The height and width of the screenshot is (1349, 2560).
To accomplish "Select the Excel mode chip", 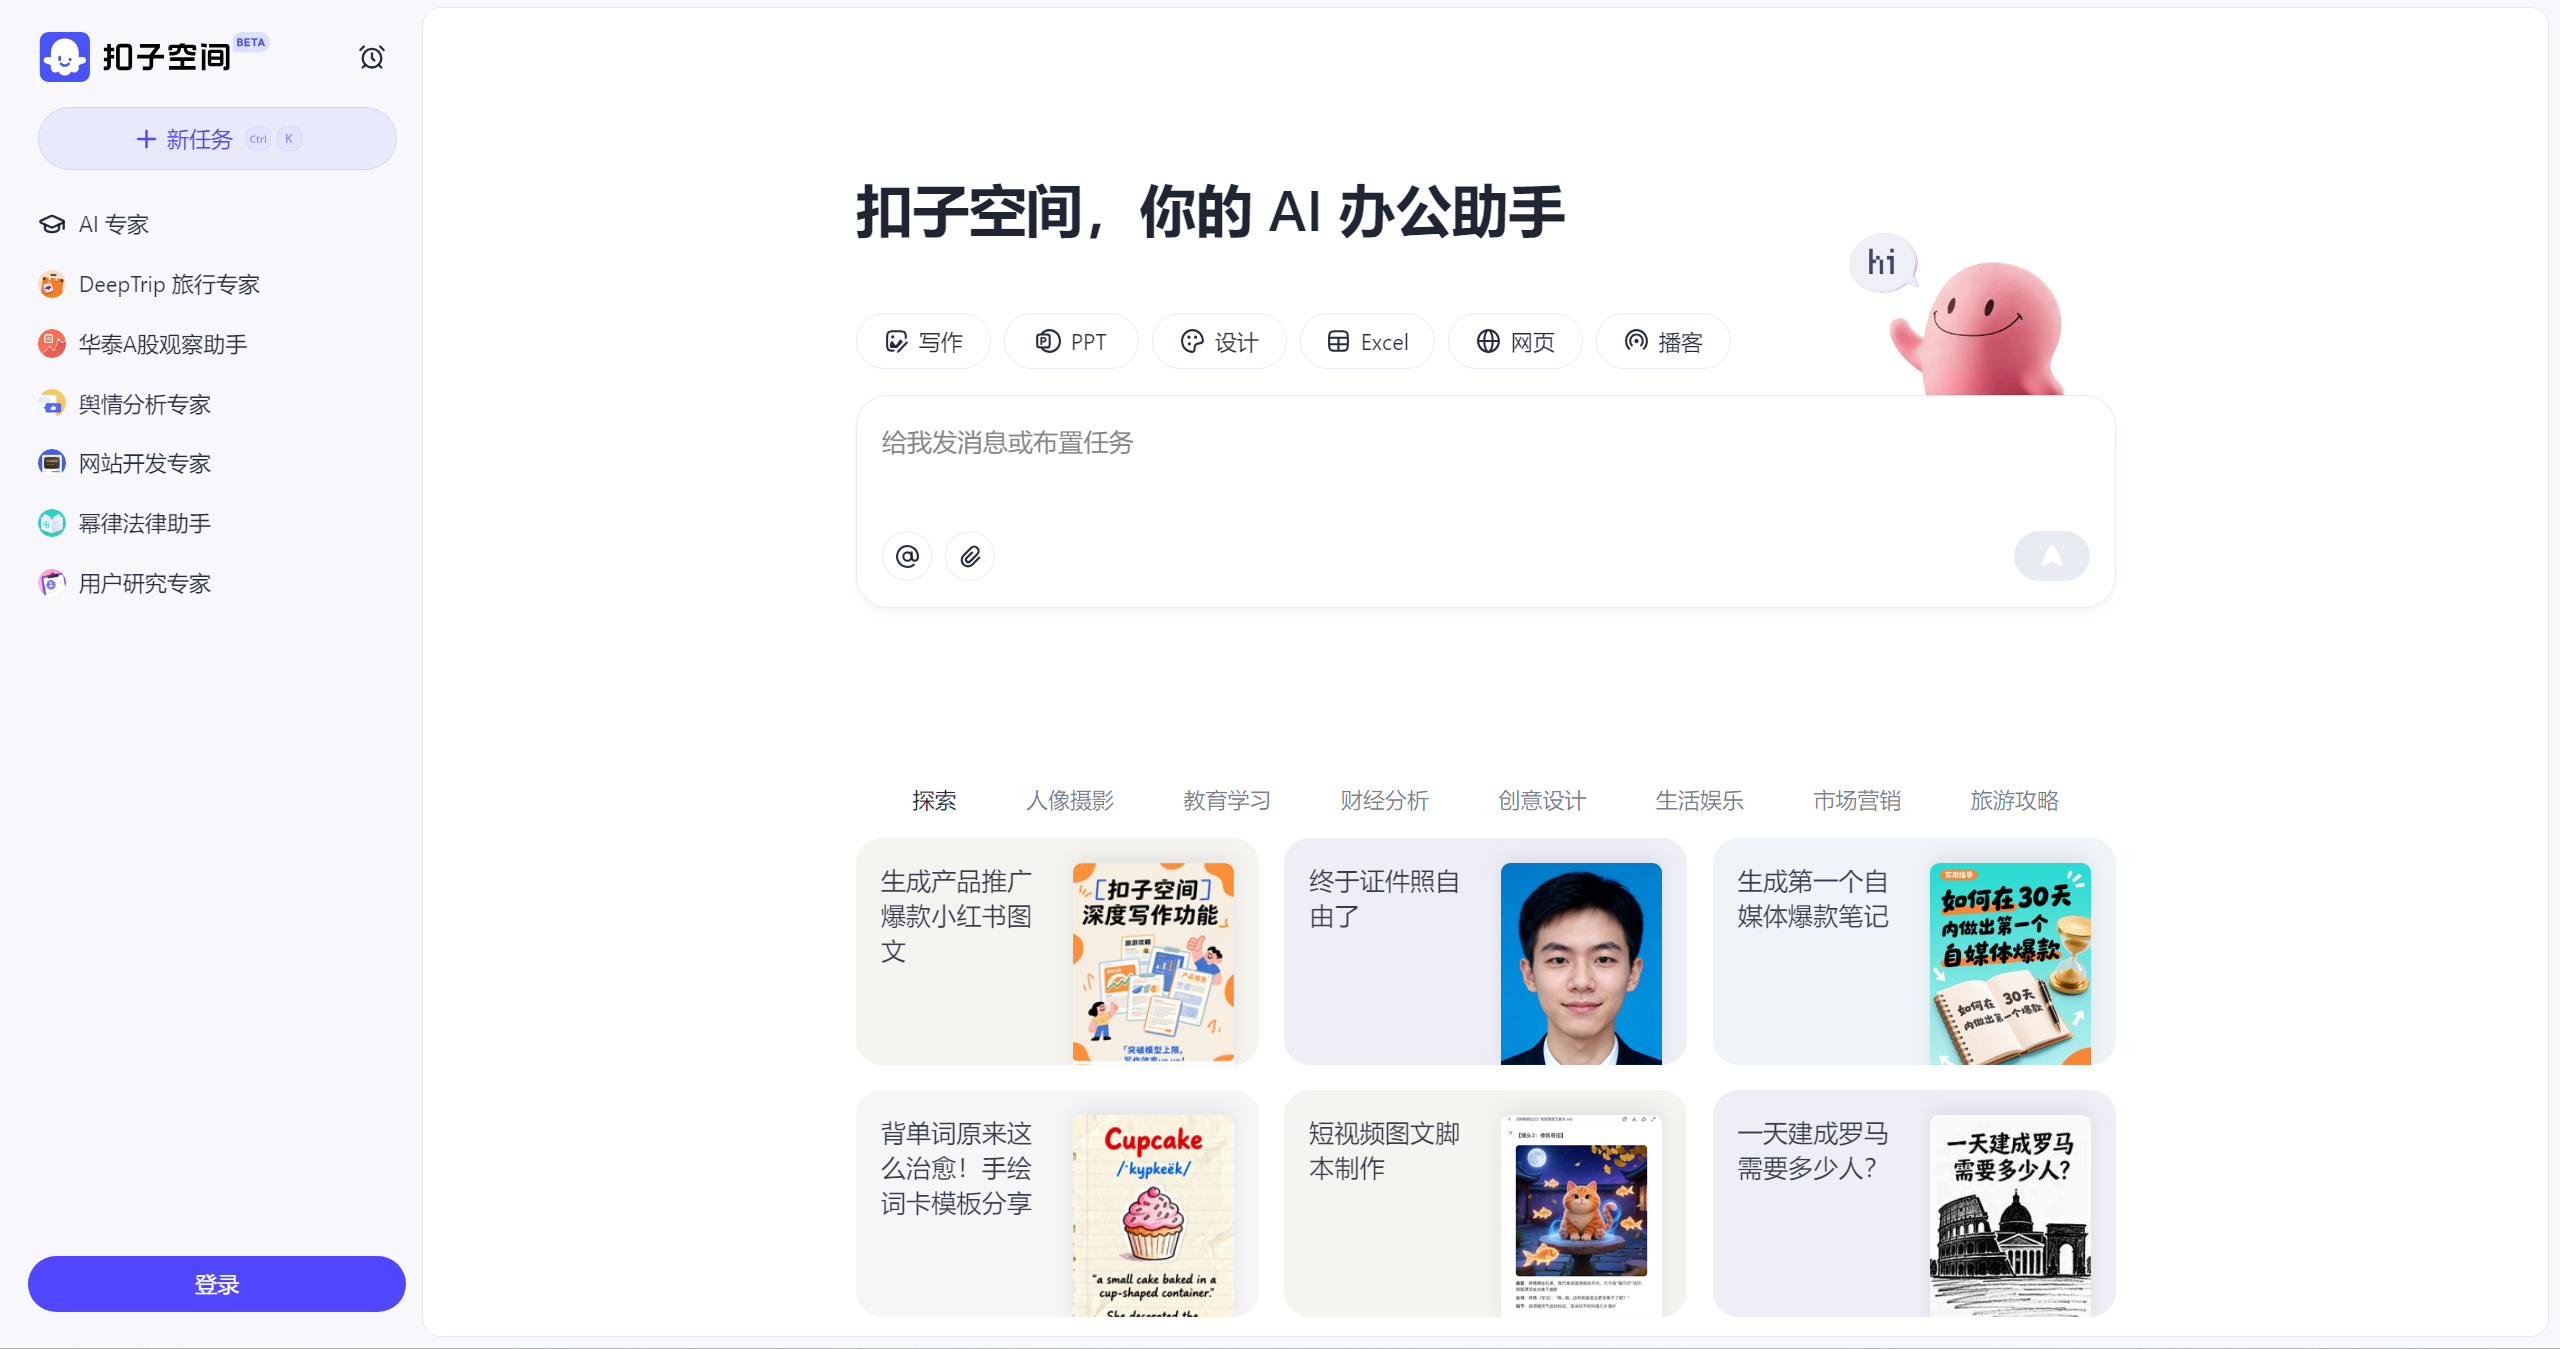I will 1367,342.
